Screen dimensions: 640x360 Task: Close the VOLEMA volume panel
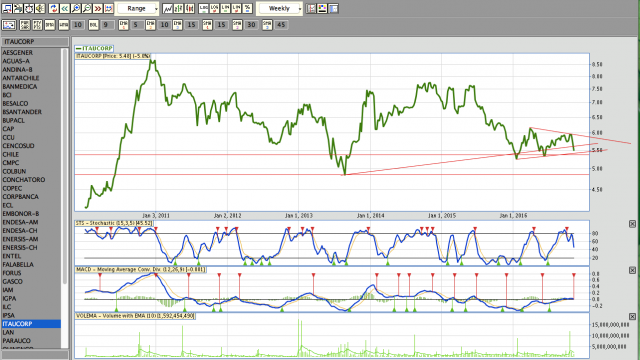pyautogui.click(x=632, y=317)
